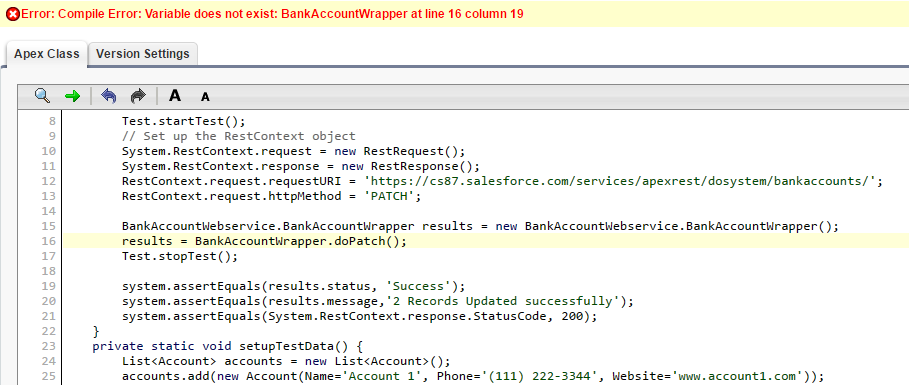Click line number 12 in gutter
The height and width of the screenshot is (385, 909).
coord(49,181)
